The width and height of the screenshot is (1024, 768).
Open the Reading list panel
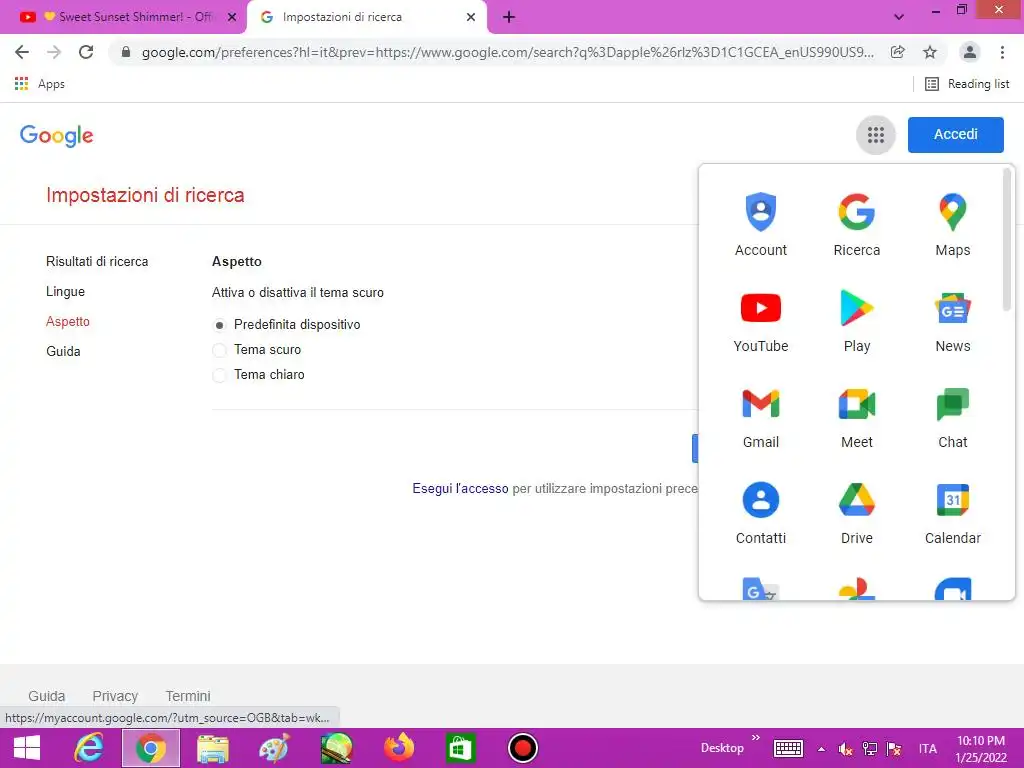pos(967,84)
